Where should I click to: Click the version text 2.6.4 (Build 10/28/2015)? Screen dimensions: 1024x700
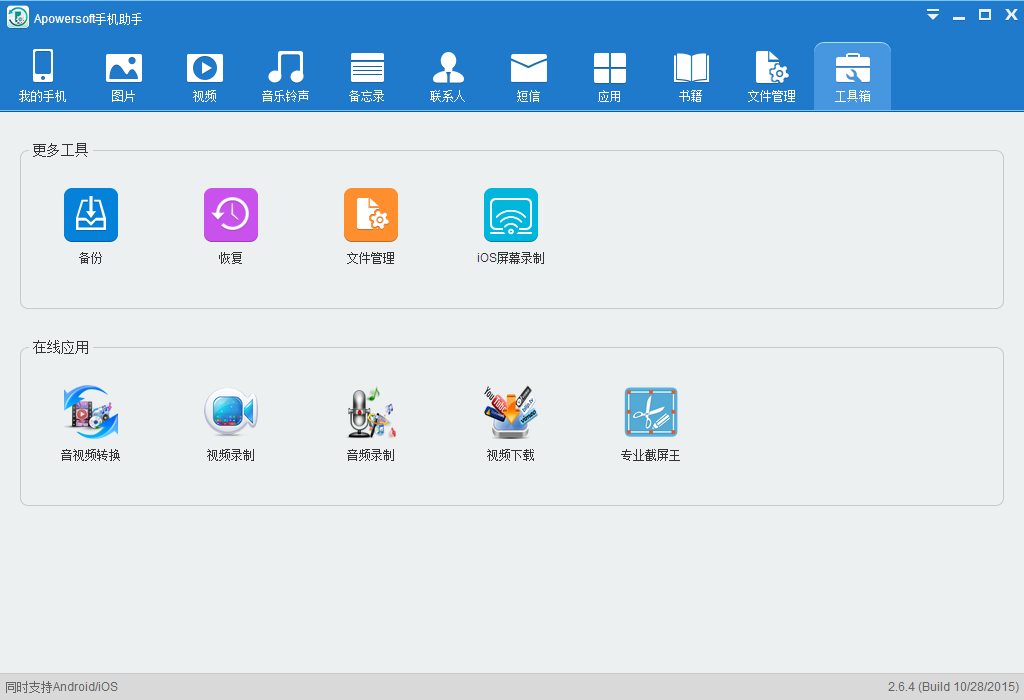click(x=953, y=687)
